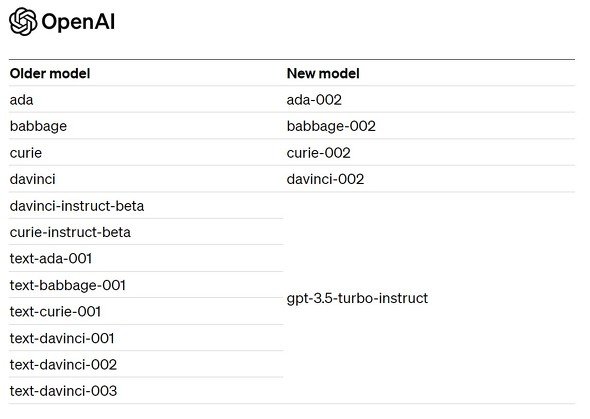
Task: Select the text-curie-001 model name
Action: click(x=55, y=312)
